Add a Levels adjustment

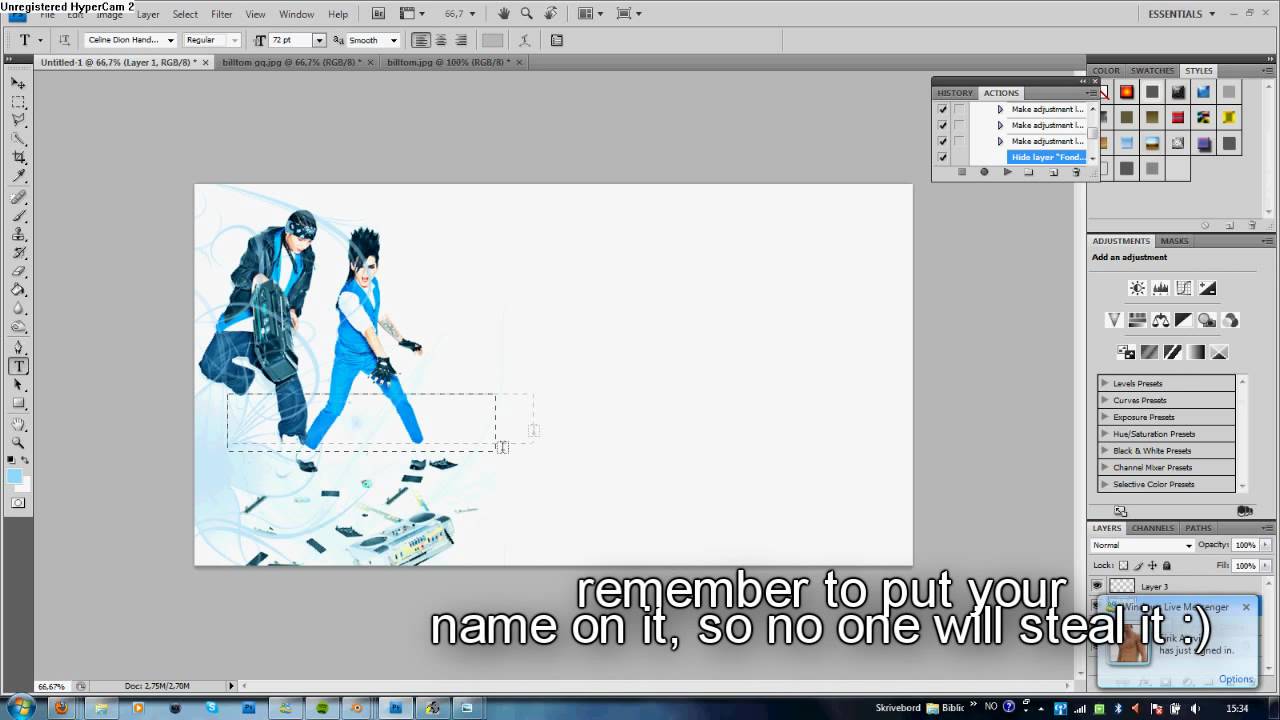click(1161, 288)
